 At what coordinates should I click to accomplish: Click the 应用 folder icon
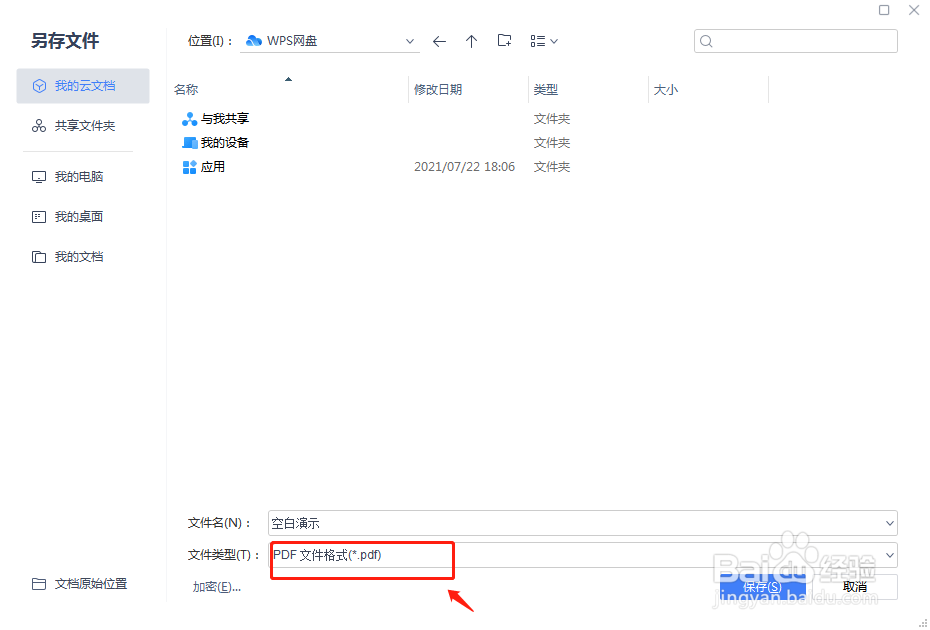click(x=189, y=167)
